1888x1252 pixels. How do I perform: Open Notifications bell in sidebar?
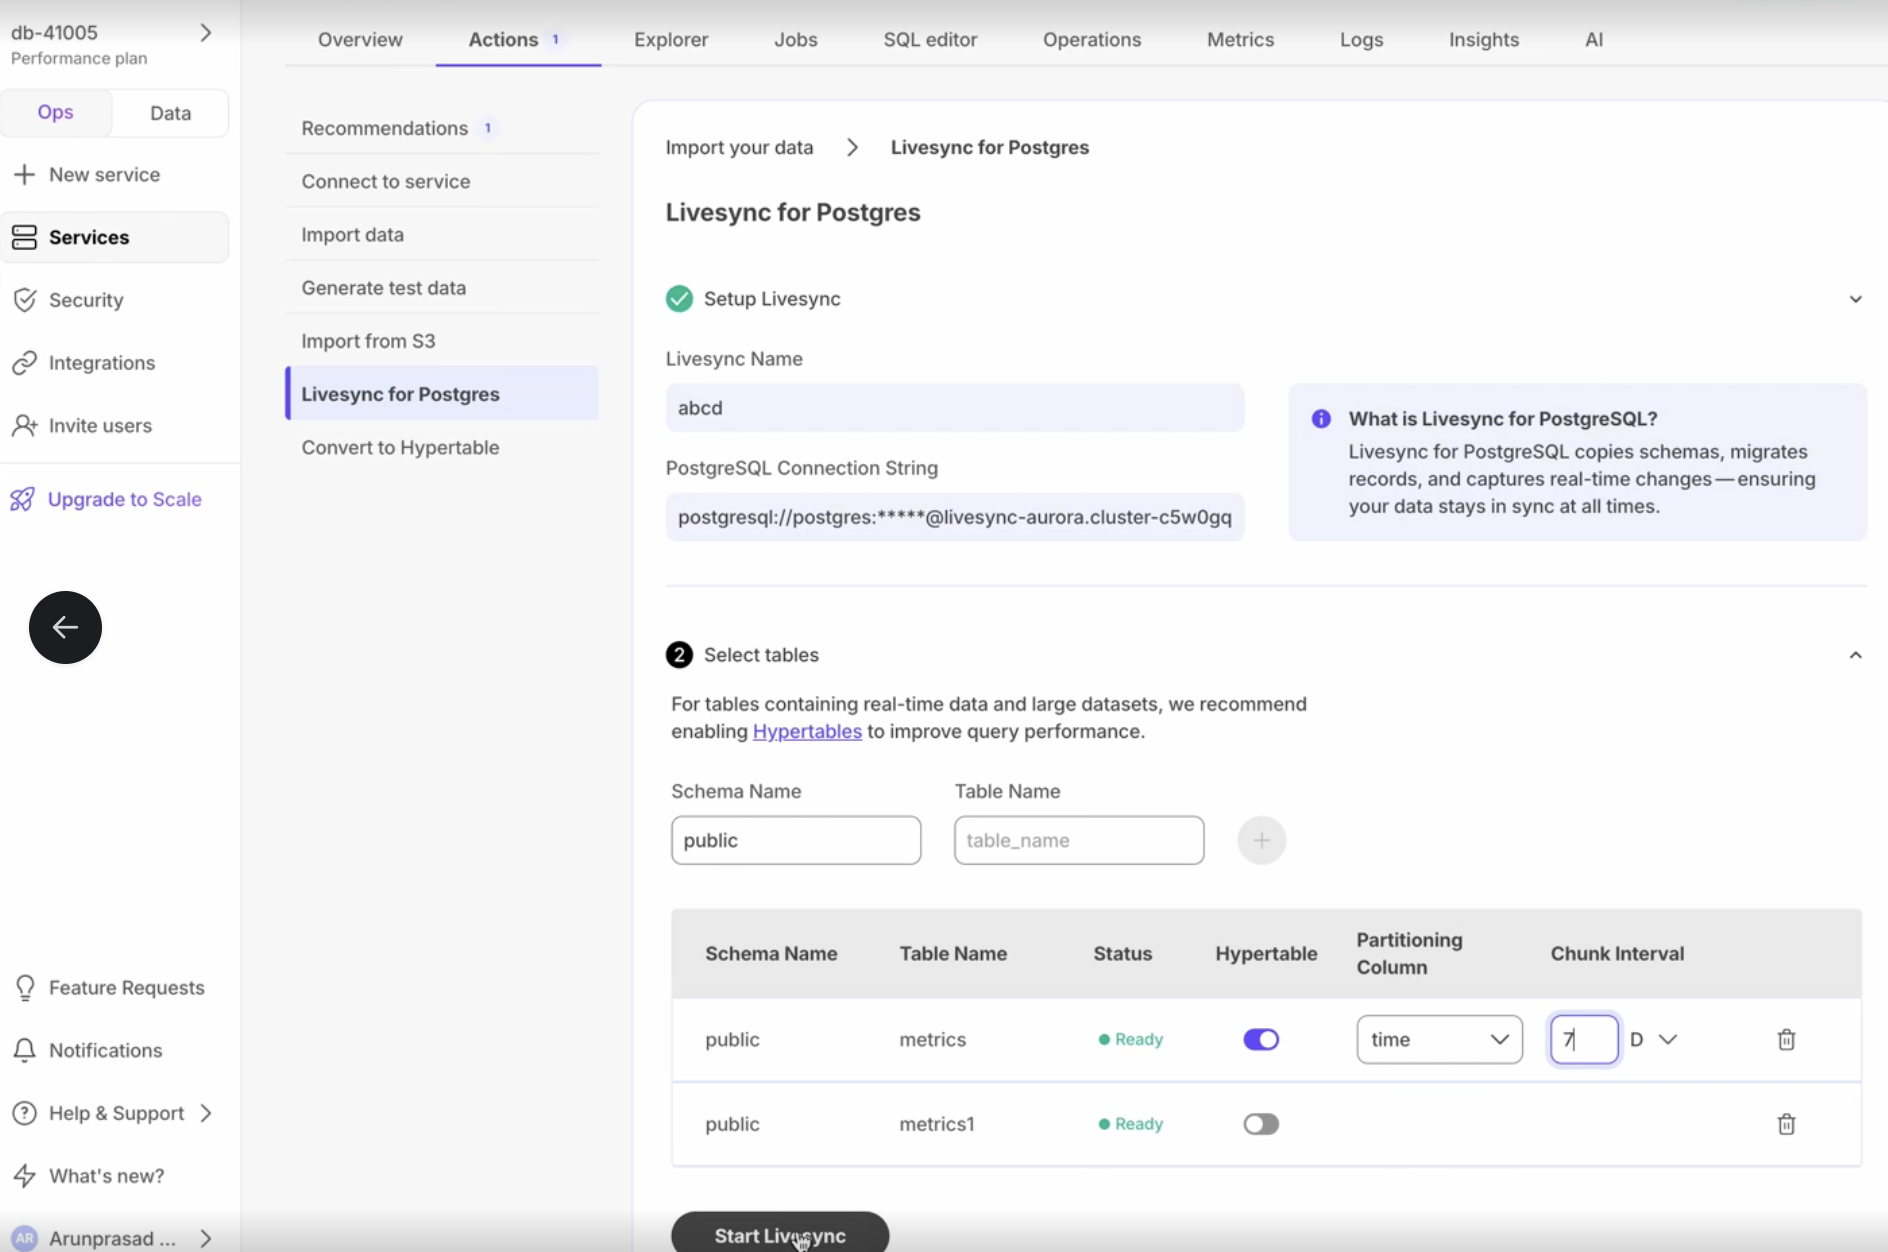(25, 1050)
